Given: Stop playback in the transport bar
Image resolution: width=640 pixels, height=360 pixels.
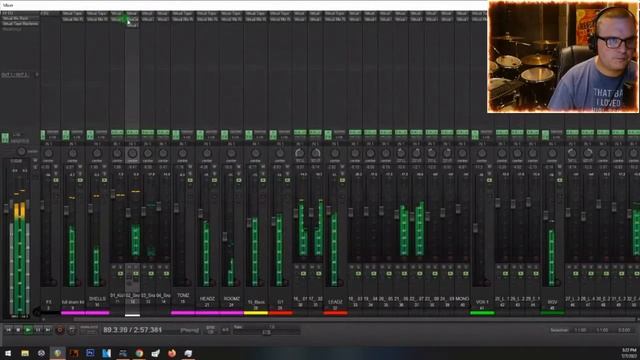Looking at the screenshot, I should pyautogui.click(x=18, y=330).
